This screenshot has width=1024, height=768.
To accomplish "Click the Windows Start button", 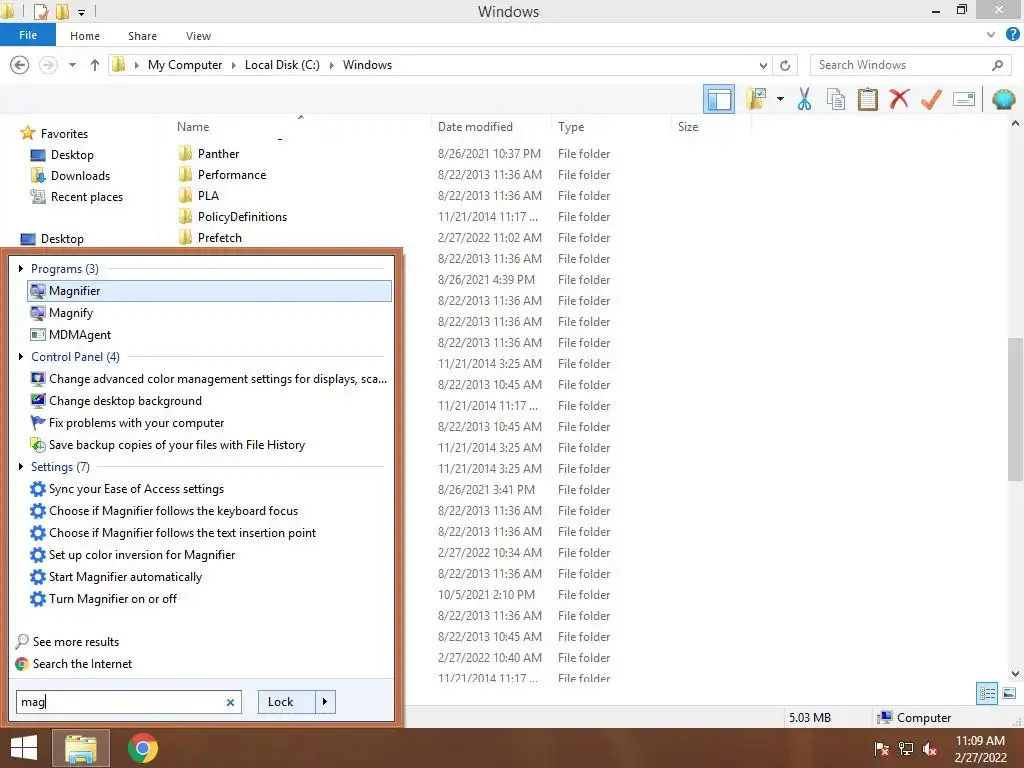I will (24, 748).
